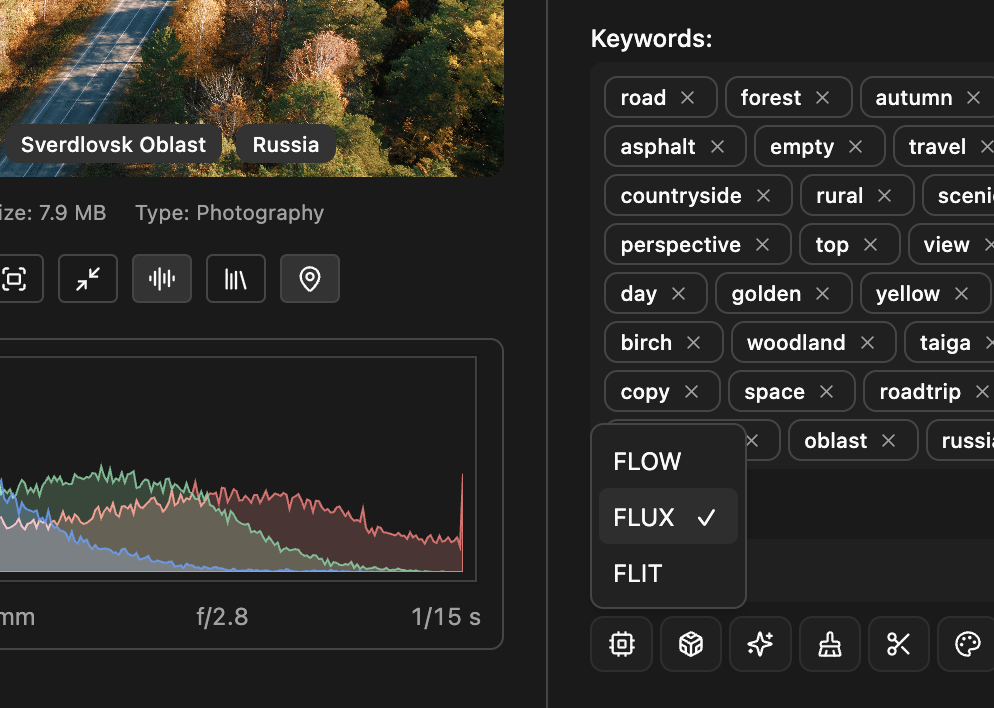Remove the 'forest' keyword tag
Viewport: 994px width, 708px height.
823,98
